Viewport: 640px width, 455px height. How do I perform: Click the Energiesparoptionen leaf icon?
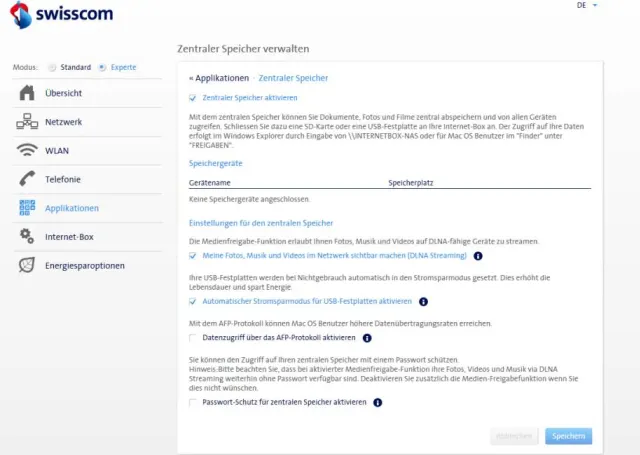pos(27,265)
